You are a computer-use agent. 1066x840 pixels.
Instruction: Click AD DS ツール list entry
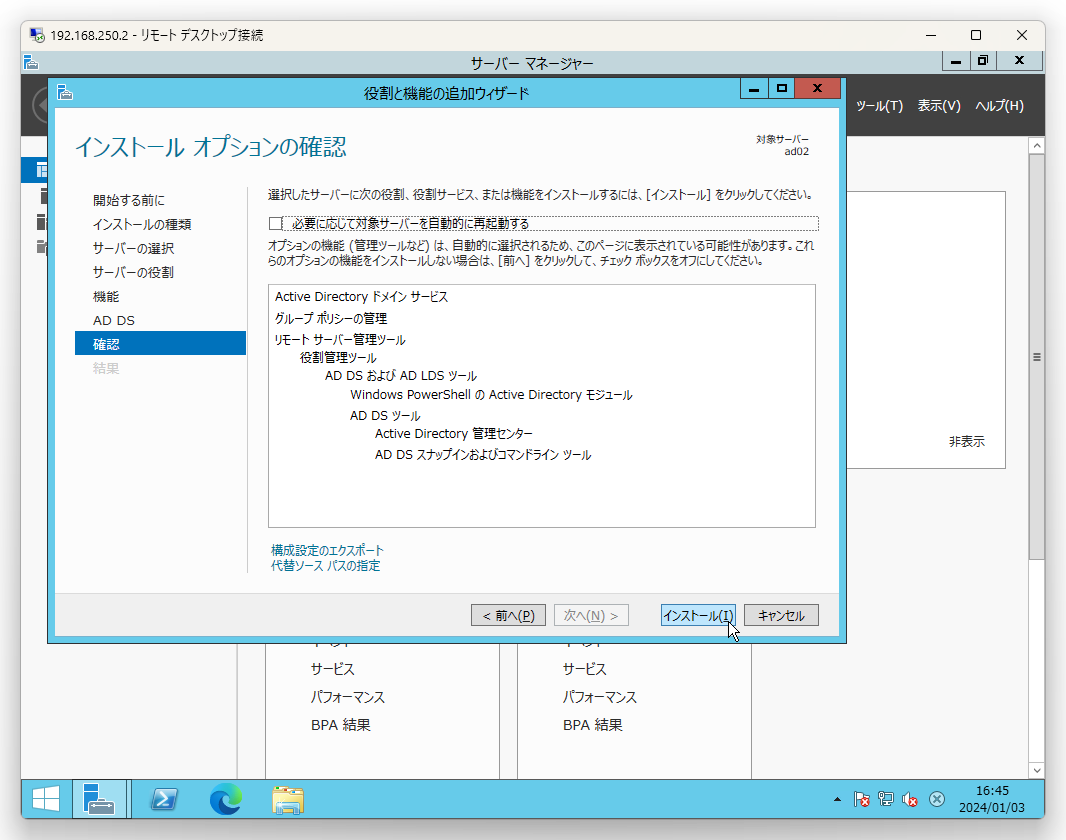385,415
